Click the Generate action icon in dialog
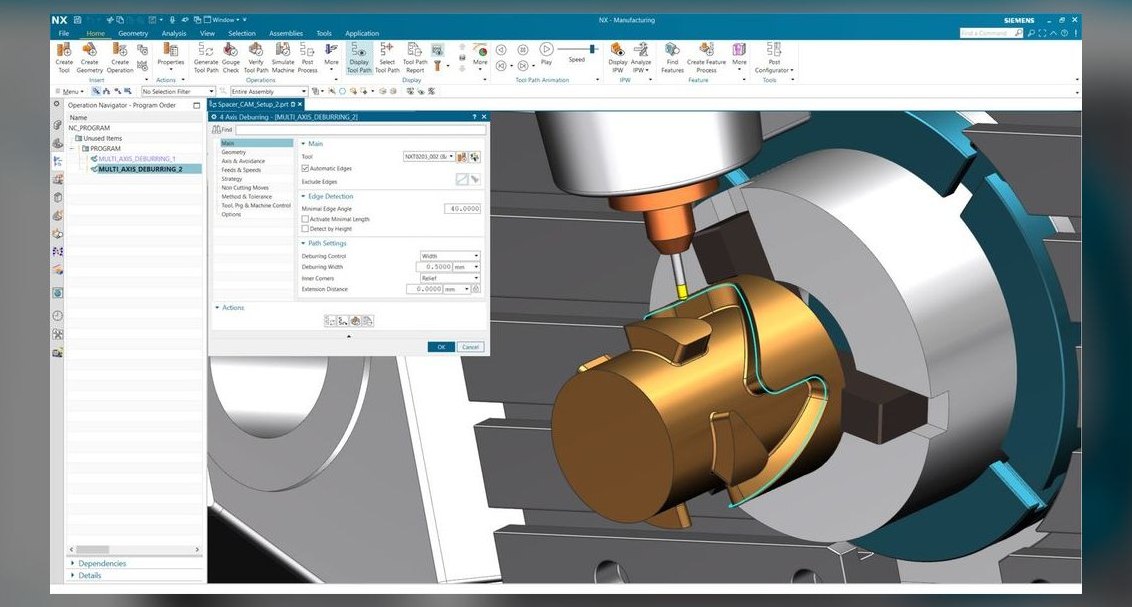This screenshot has height=607, width=1132. [330, 321]
